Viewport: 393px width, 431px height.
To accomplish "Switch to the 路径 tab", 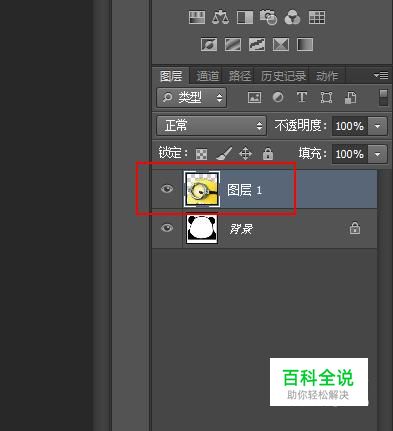I will point(240,76).
